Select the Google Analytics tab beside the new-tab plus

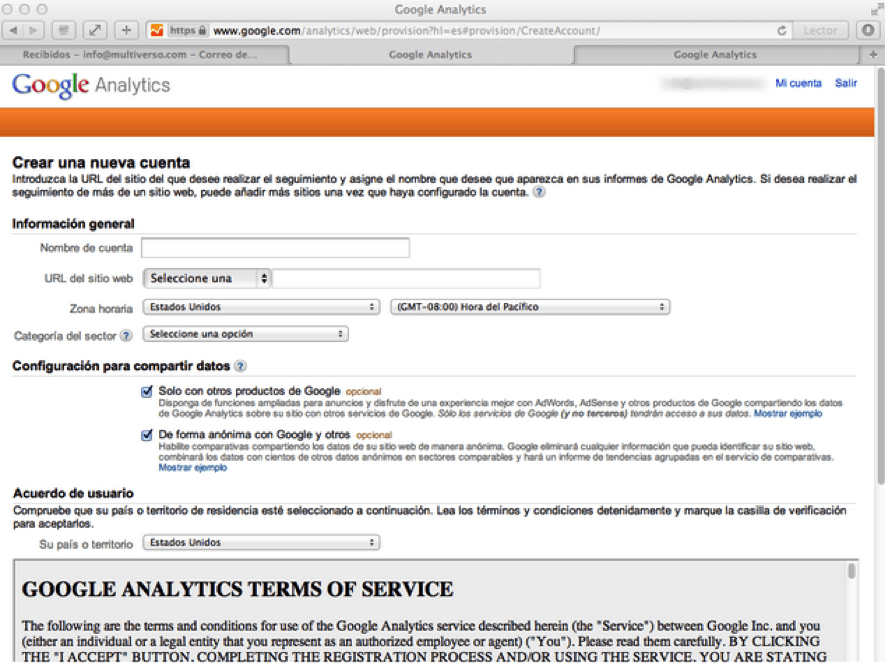click(x=715, y=55)
